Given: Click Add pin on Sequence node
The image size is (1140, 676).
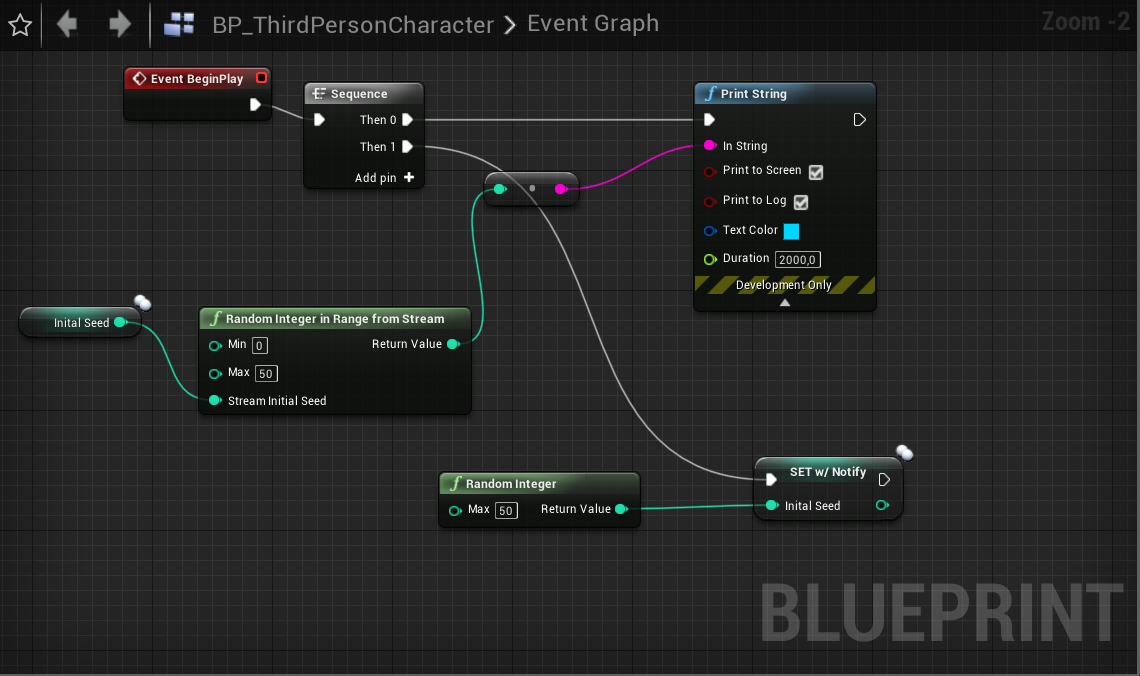Looking at the screenshot, I should click(385, 177).
